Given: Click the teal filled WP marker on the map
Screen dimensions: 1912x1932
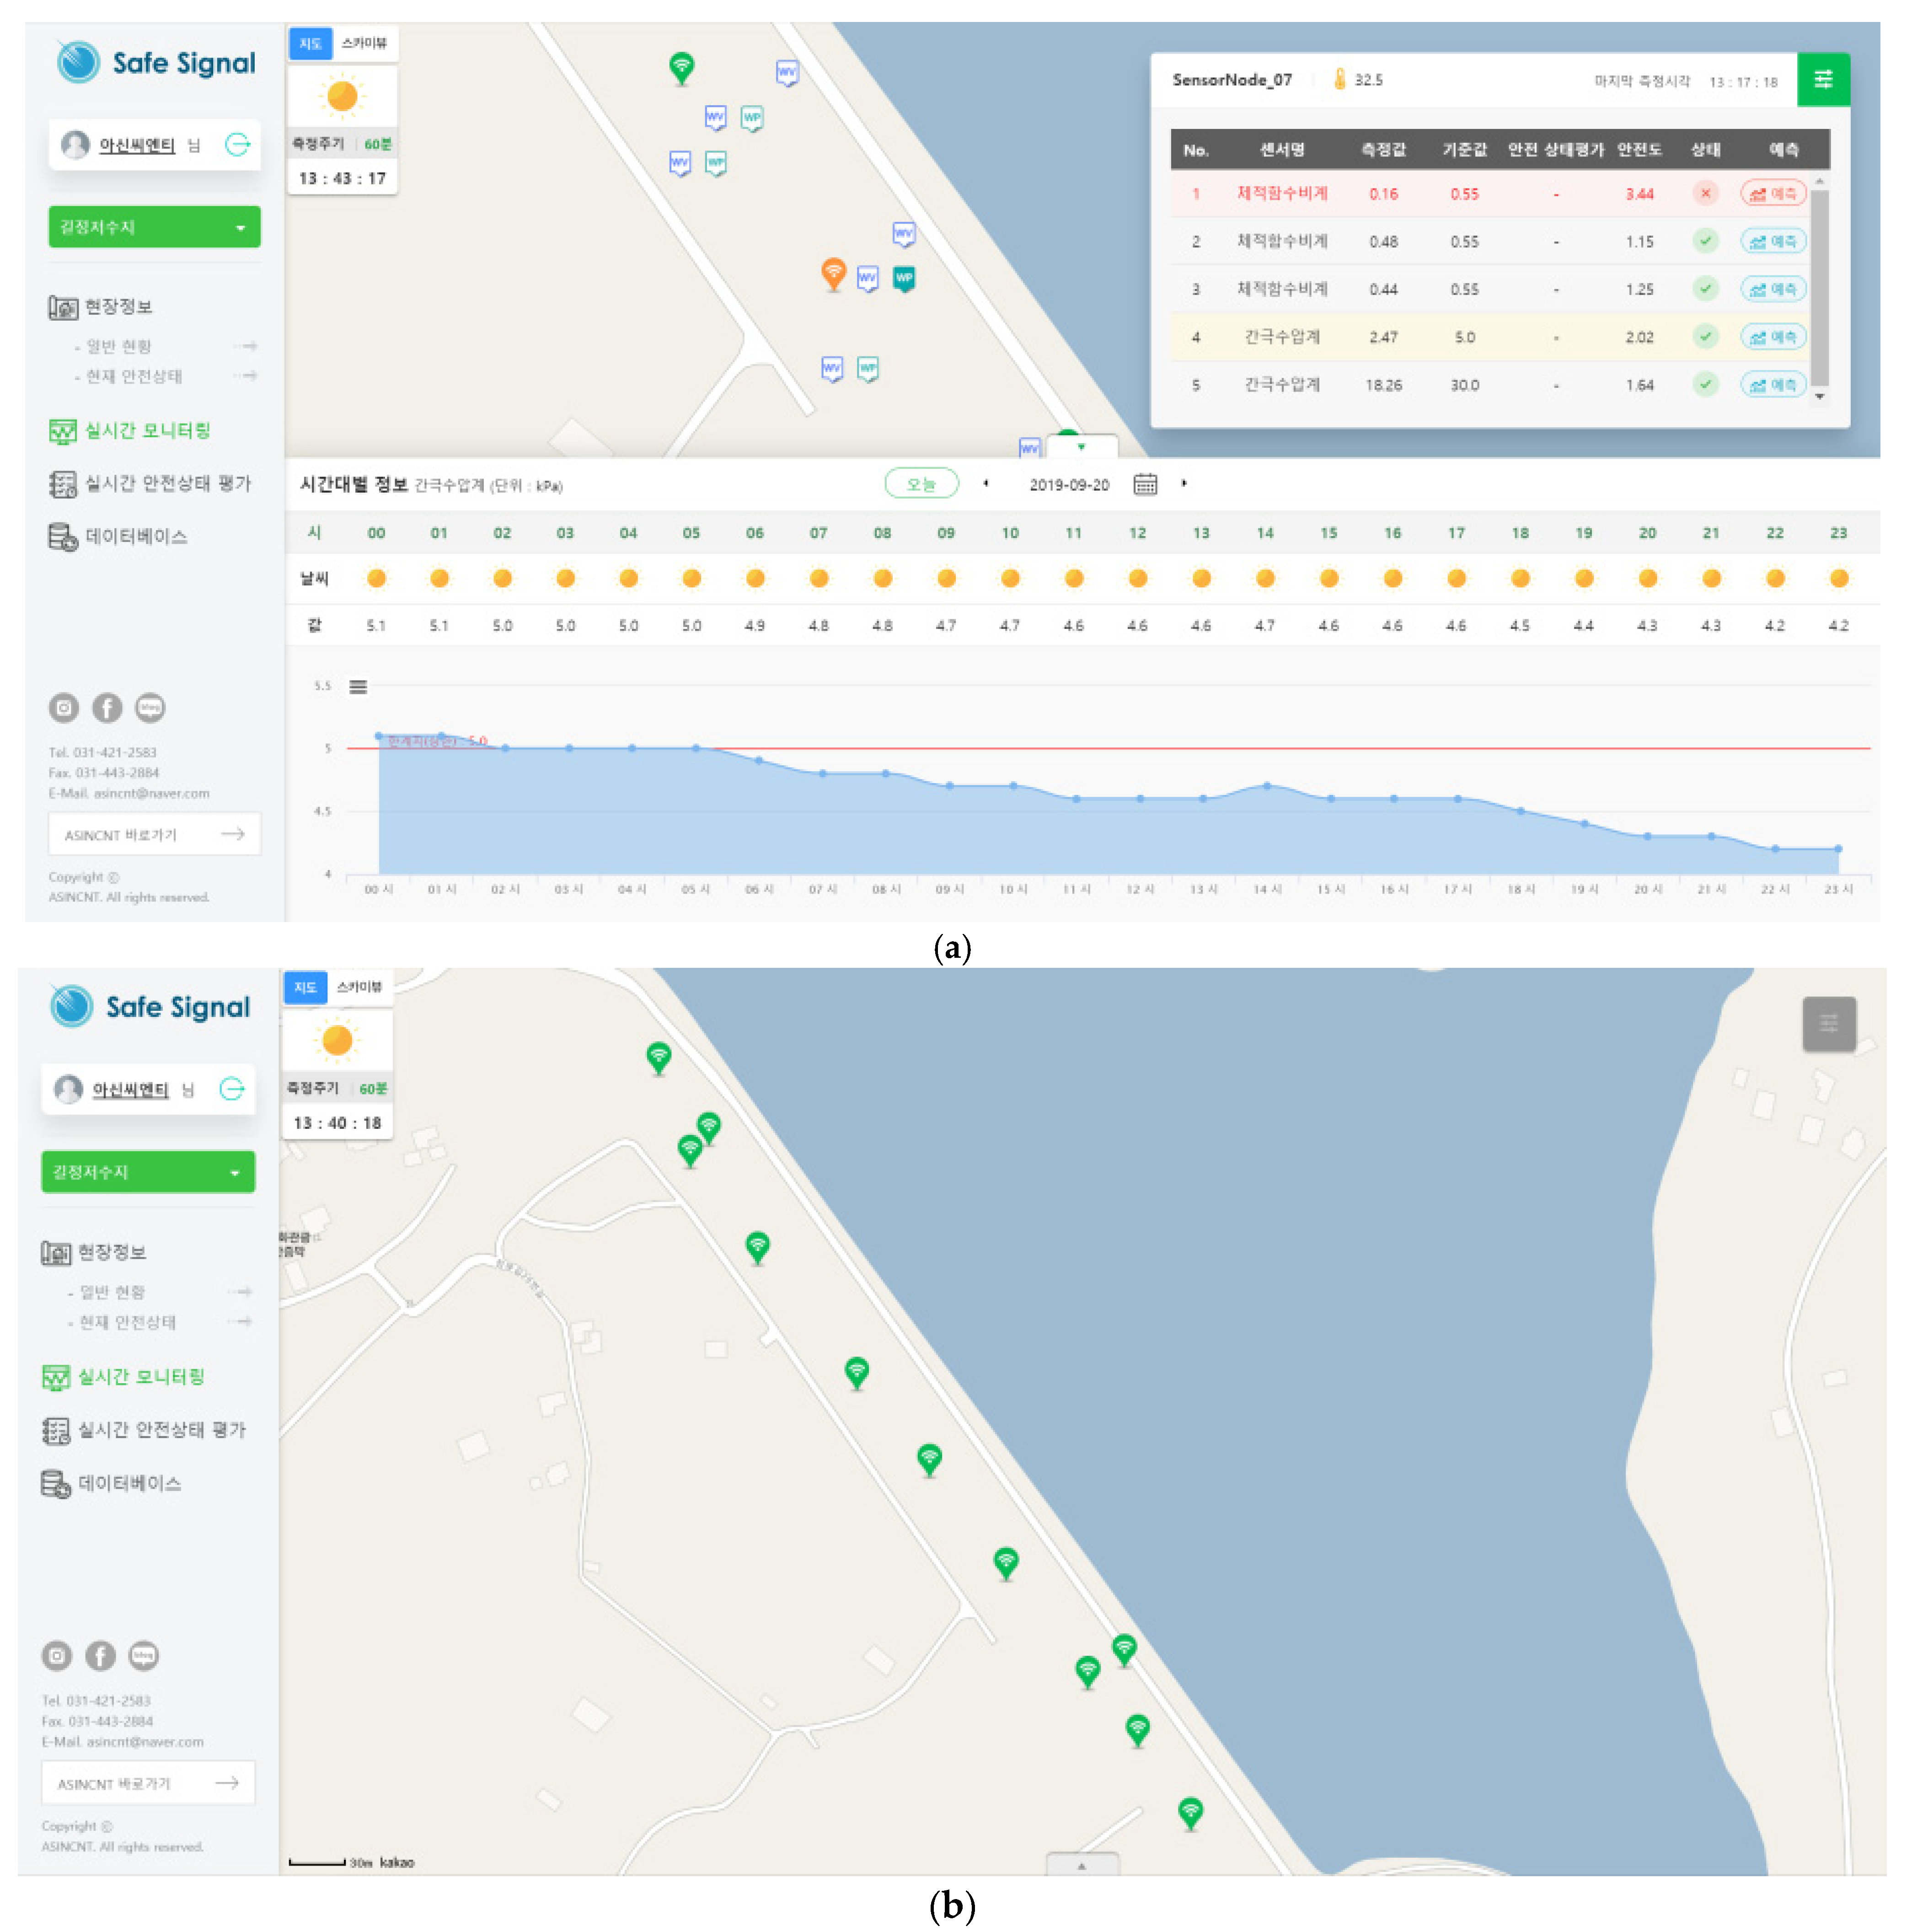Looking at the screenshot, I should (x=904, y=278).
